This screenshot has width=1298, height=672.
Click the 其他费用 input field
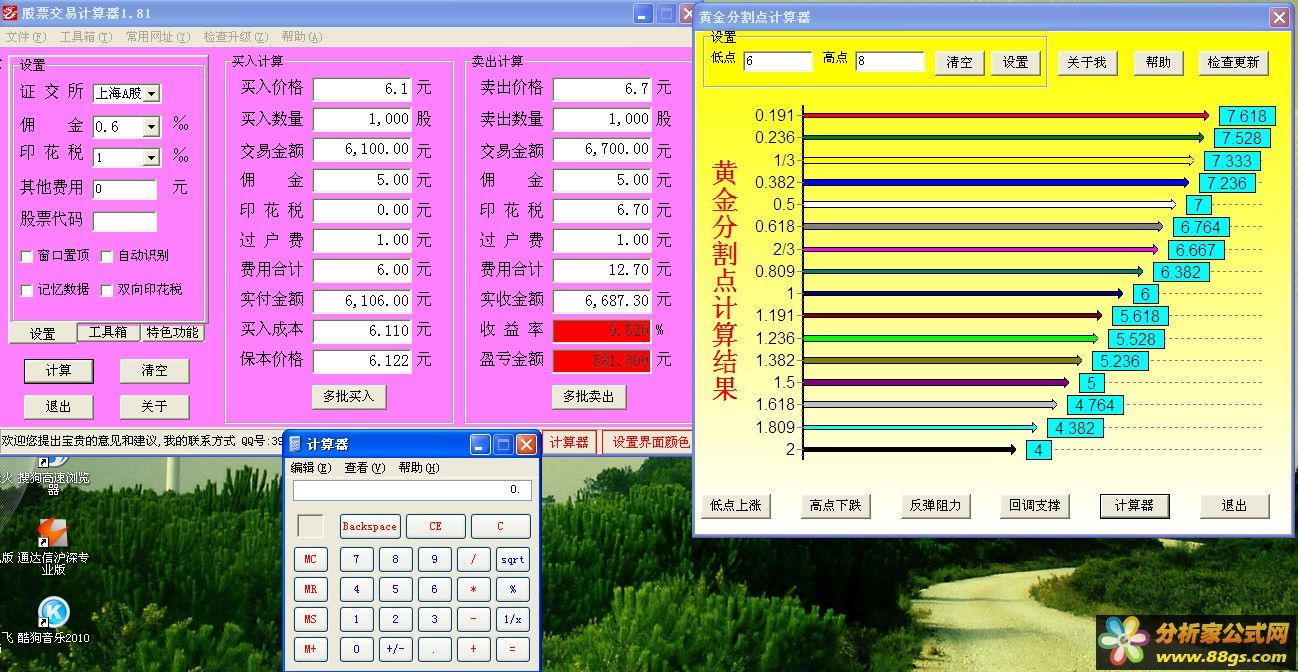pos(125,189)
